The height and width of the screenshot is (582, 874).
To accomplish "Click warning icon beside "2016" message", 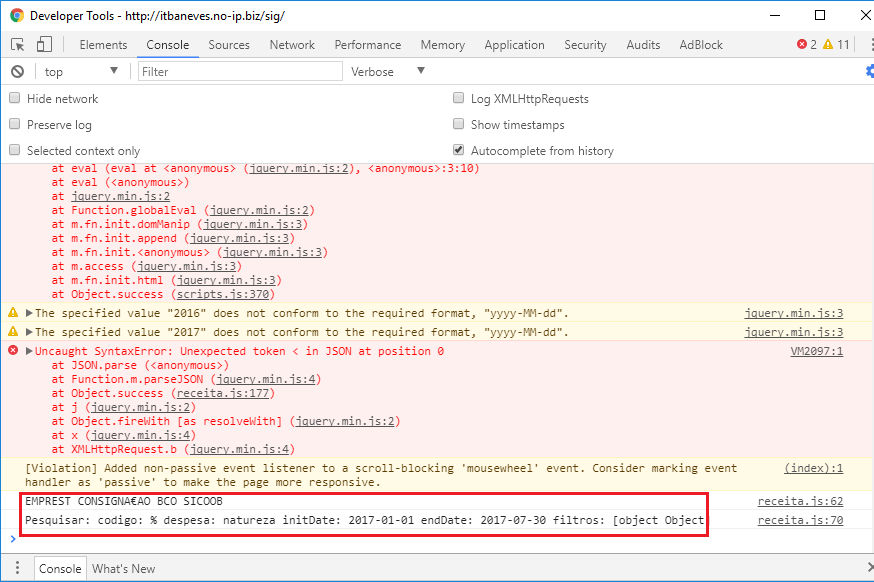I will (13, 313).
